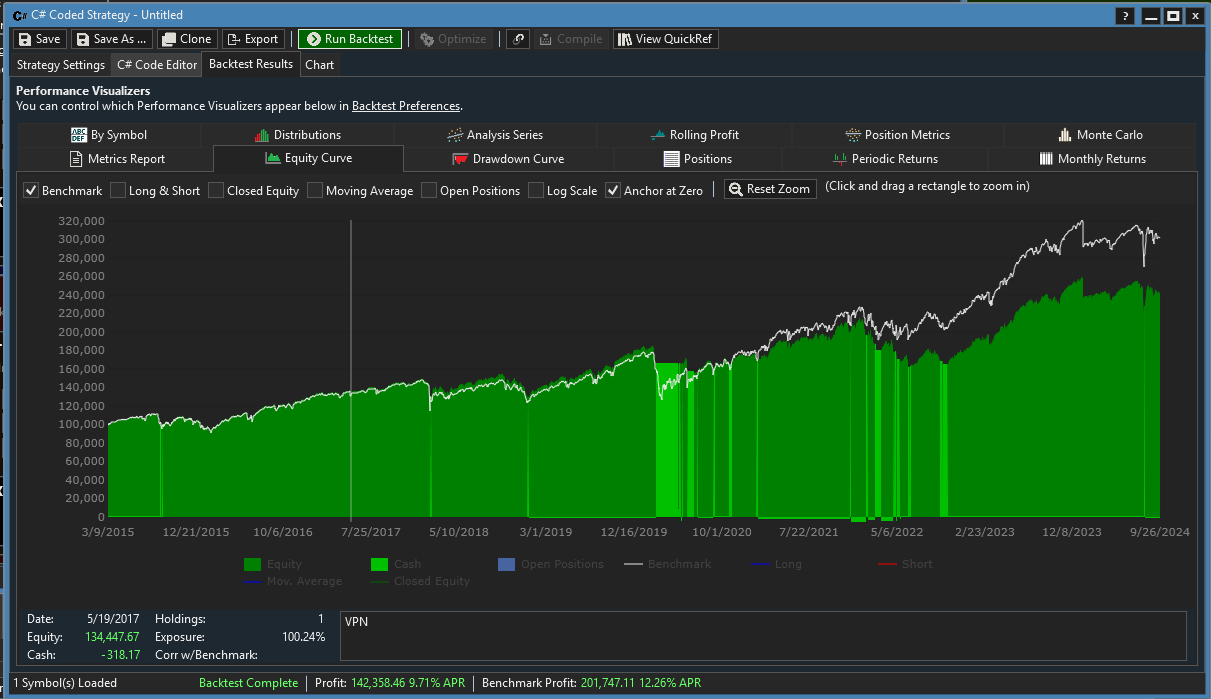The height and width of the screenshot is (699, 1211).
Task: Click the chain-link icon button in toolbar
Action: click(517, 39)
